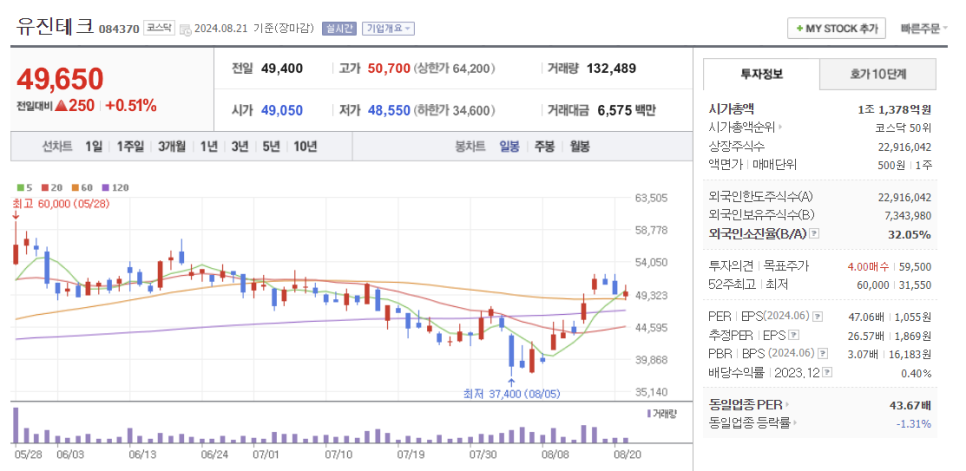This screenshot has height=471, width=966.
Task: Select the 일봉 candle chart
Action: tap(509, 146)
